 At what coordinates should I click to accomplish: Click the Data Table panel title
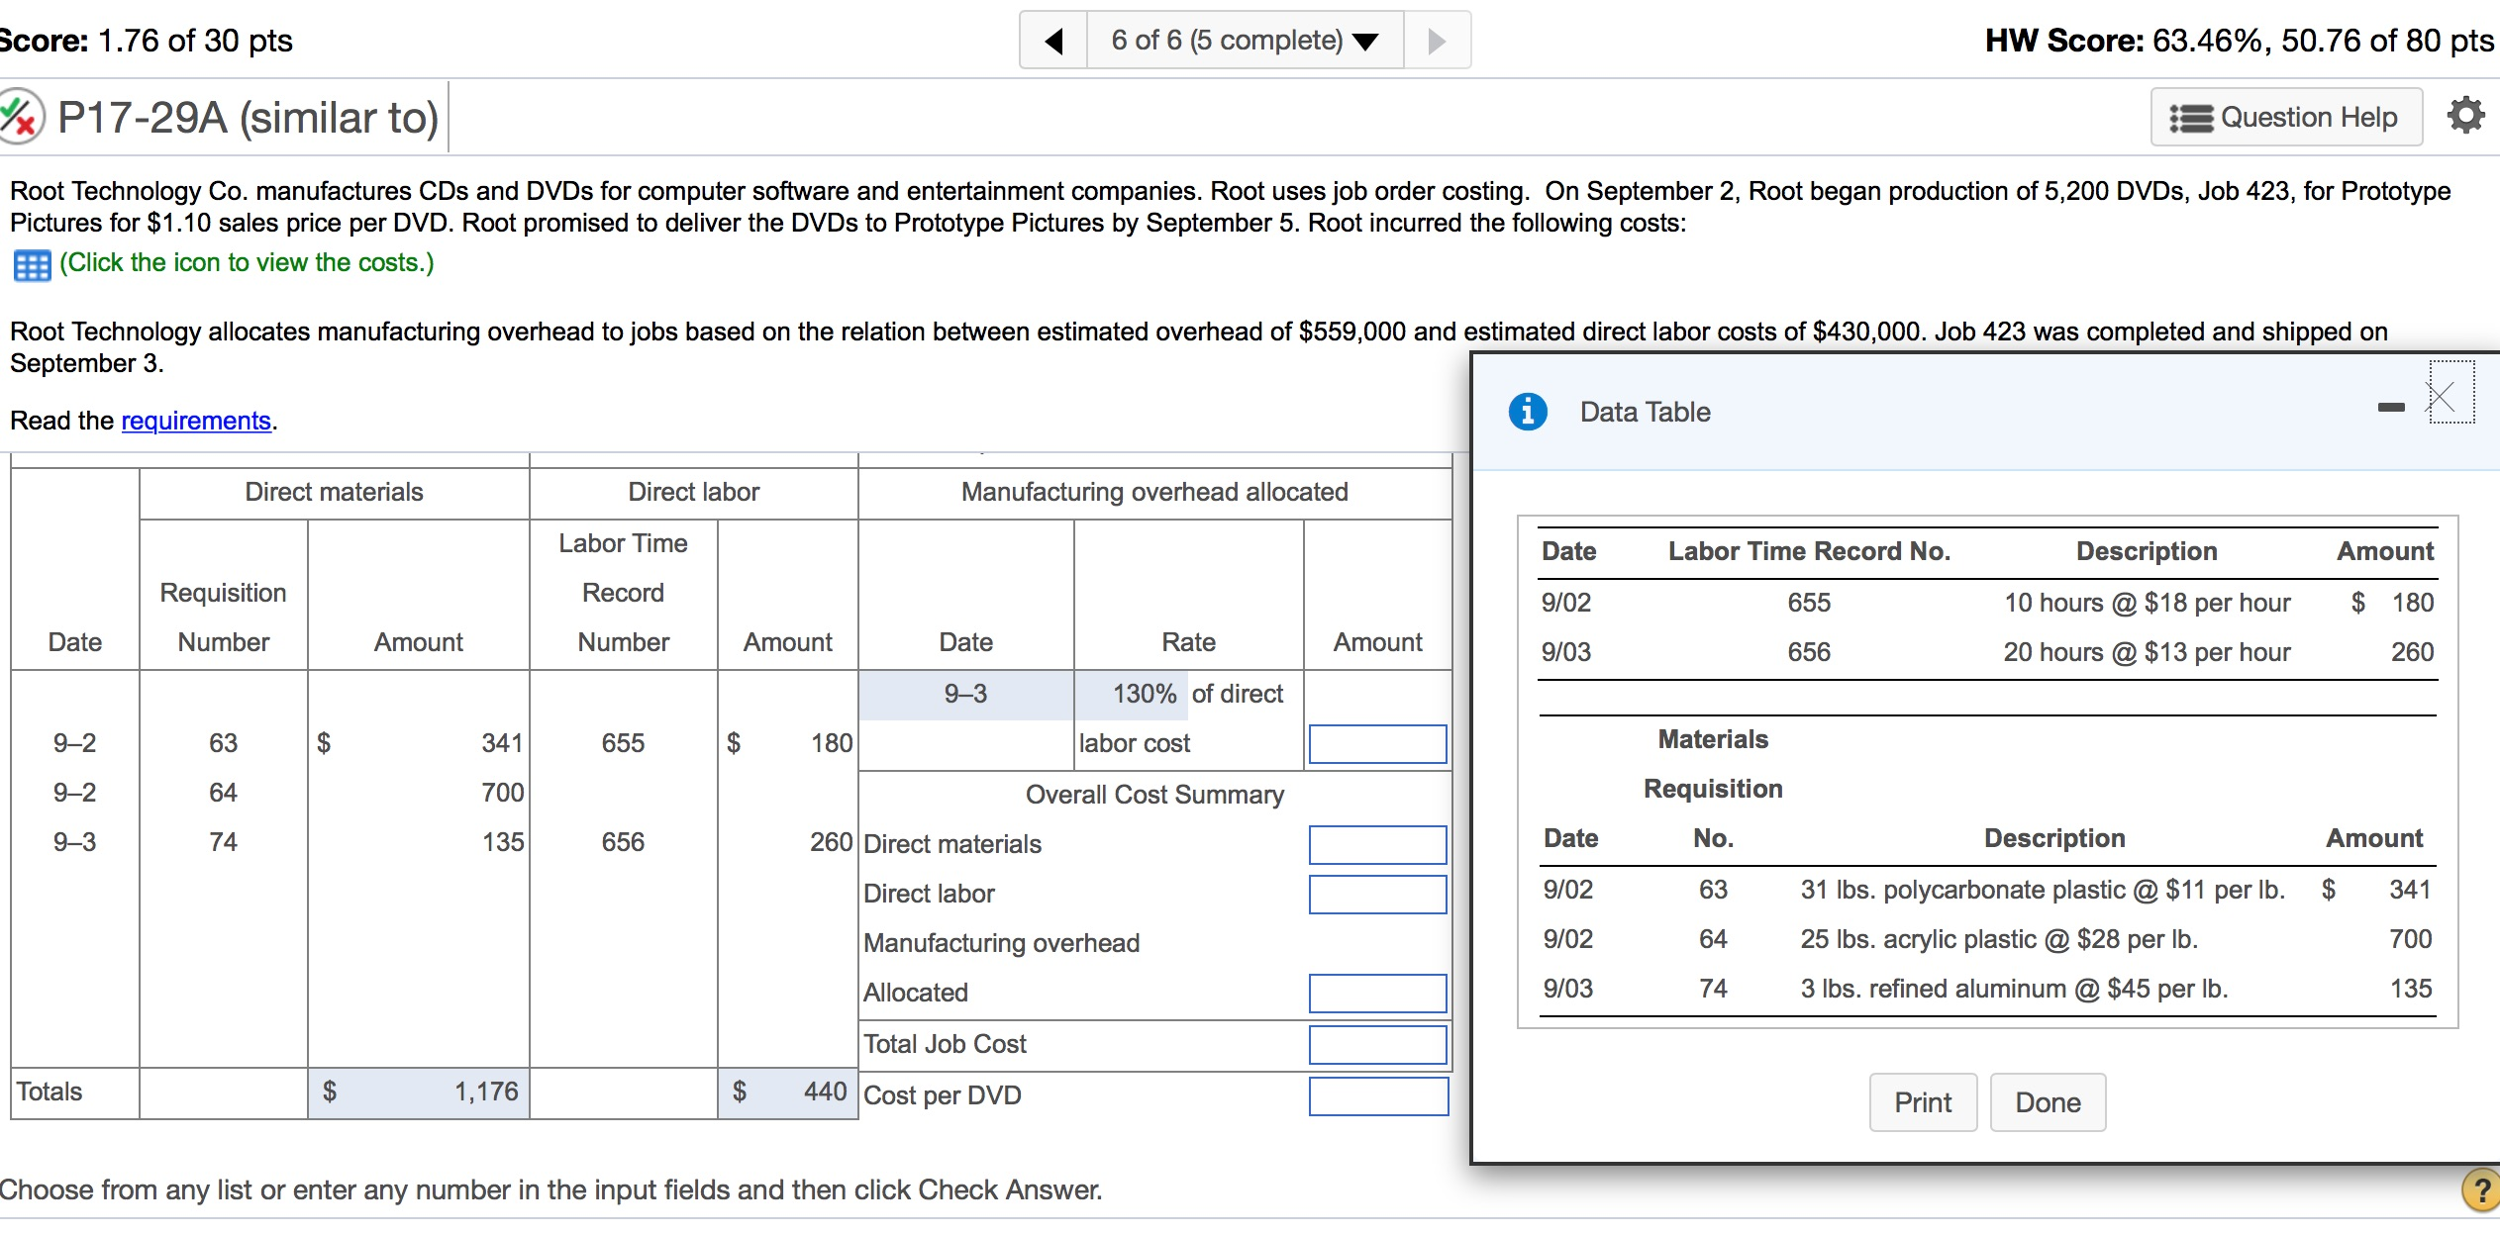[1643, 411]
